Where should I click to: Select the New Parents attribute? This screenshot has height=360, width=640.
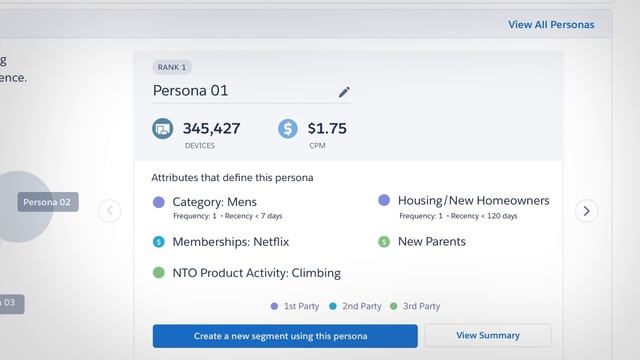432,242
